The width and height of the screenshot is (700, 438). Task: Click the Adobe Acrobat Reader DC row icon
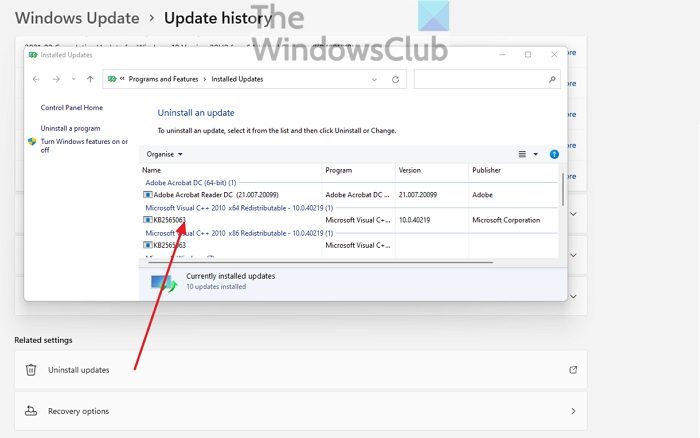147,195
